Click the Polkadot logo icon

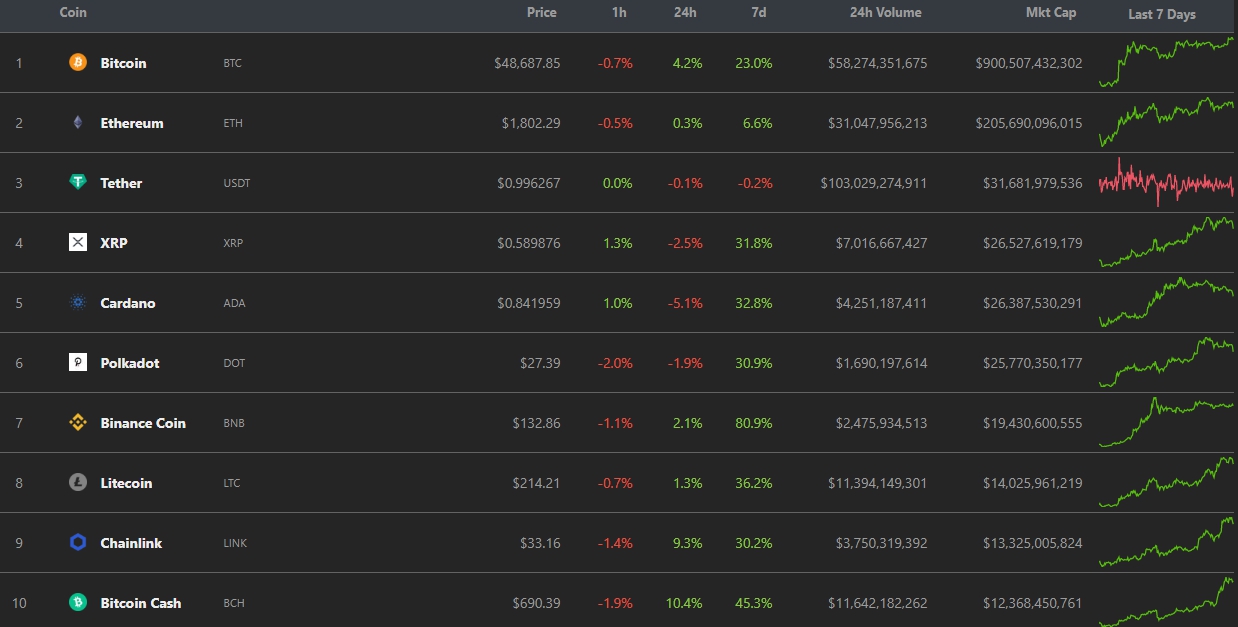pyautogui.click(x=78, y=363)
